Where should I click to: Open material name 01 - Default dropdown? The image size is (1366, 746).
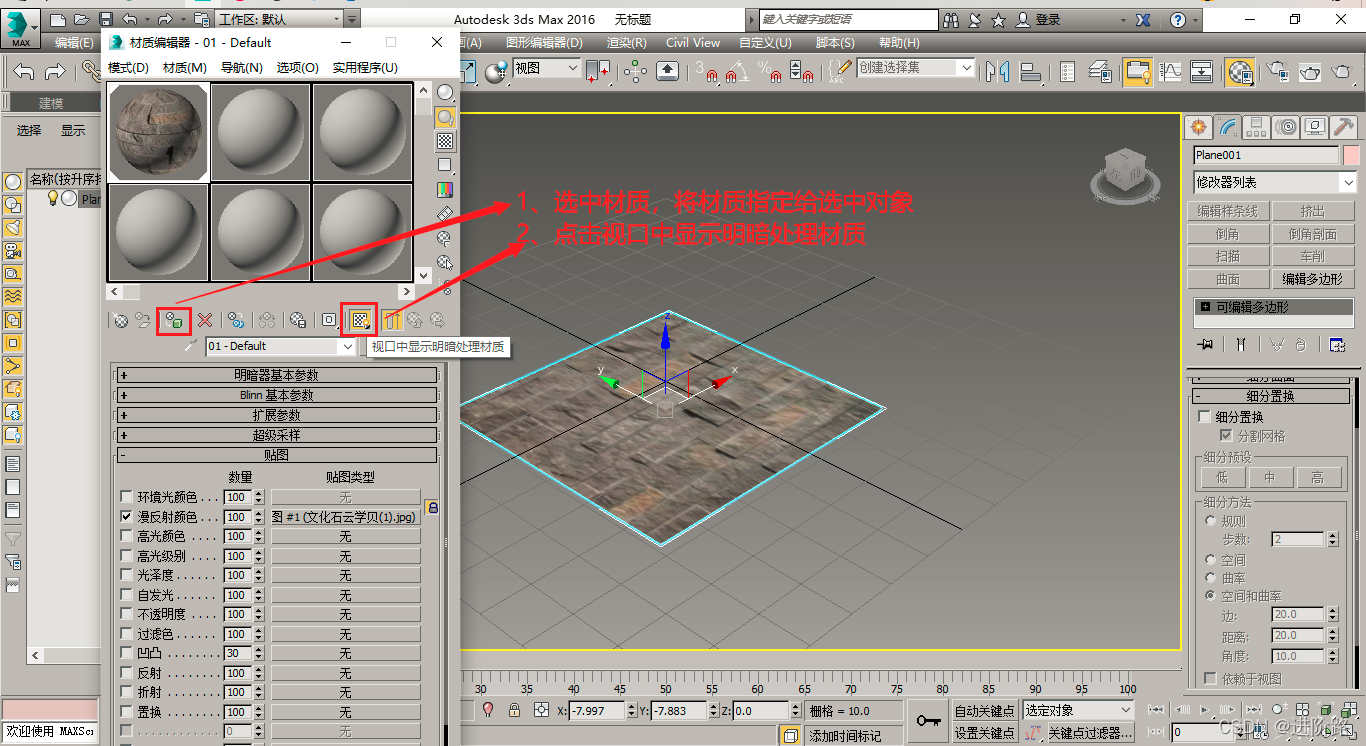[348, 346]
